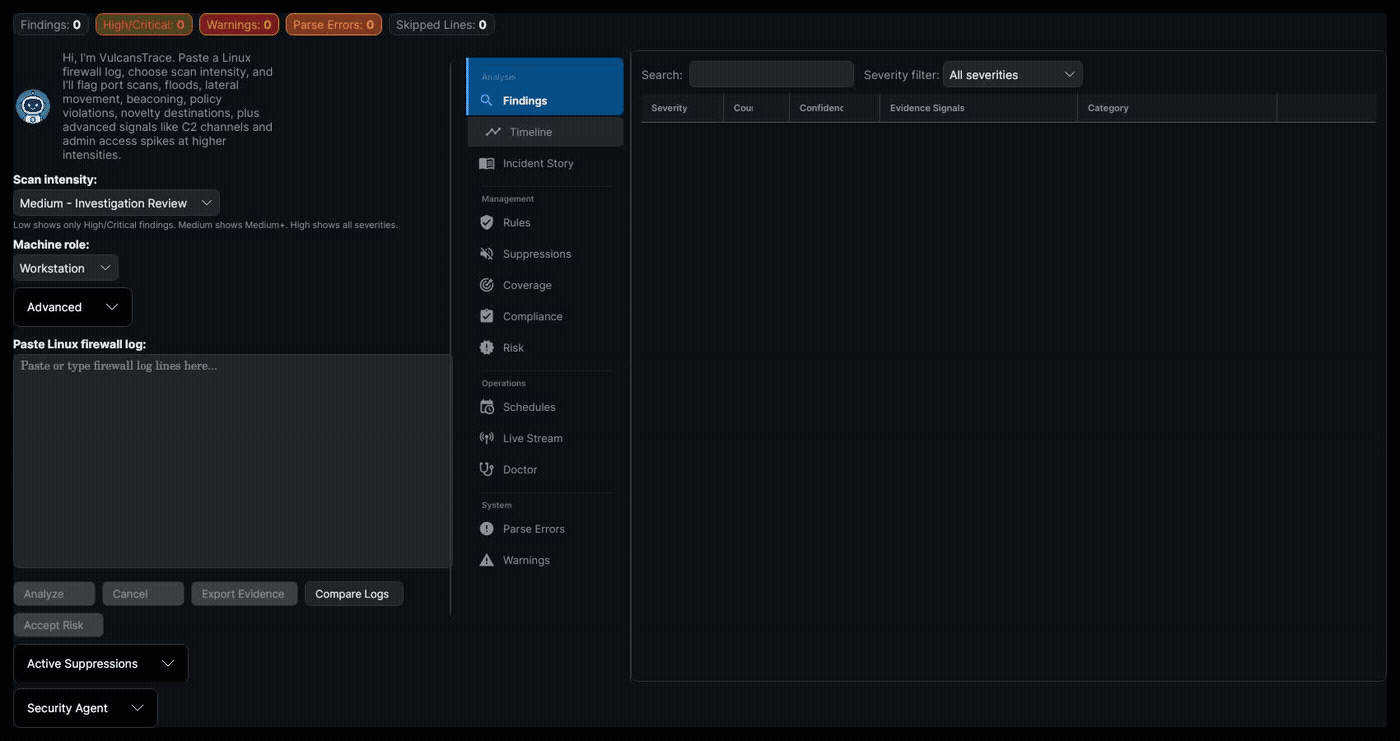Expand the Security Agent section
The height and width of the screenshot is (741, 1400).
pyautogui.click(x=85, y=708)
